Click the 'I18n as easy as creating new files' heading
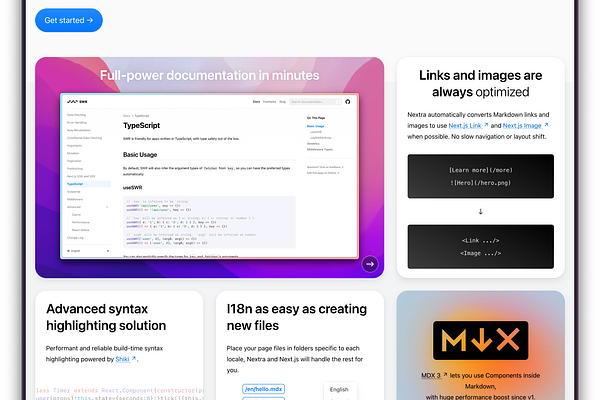Screen dimensions: 600x400 click(297, 317)
